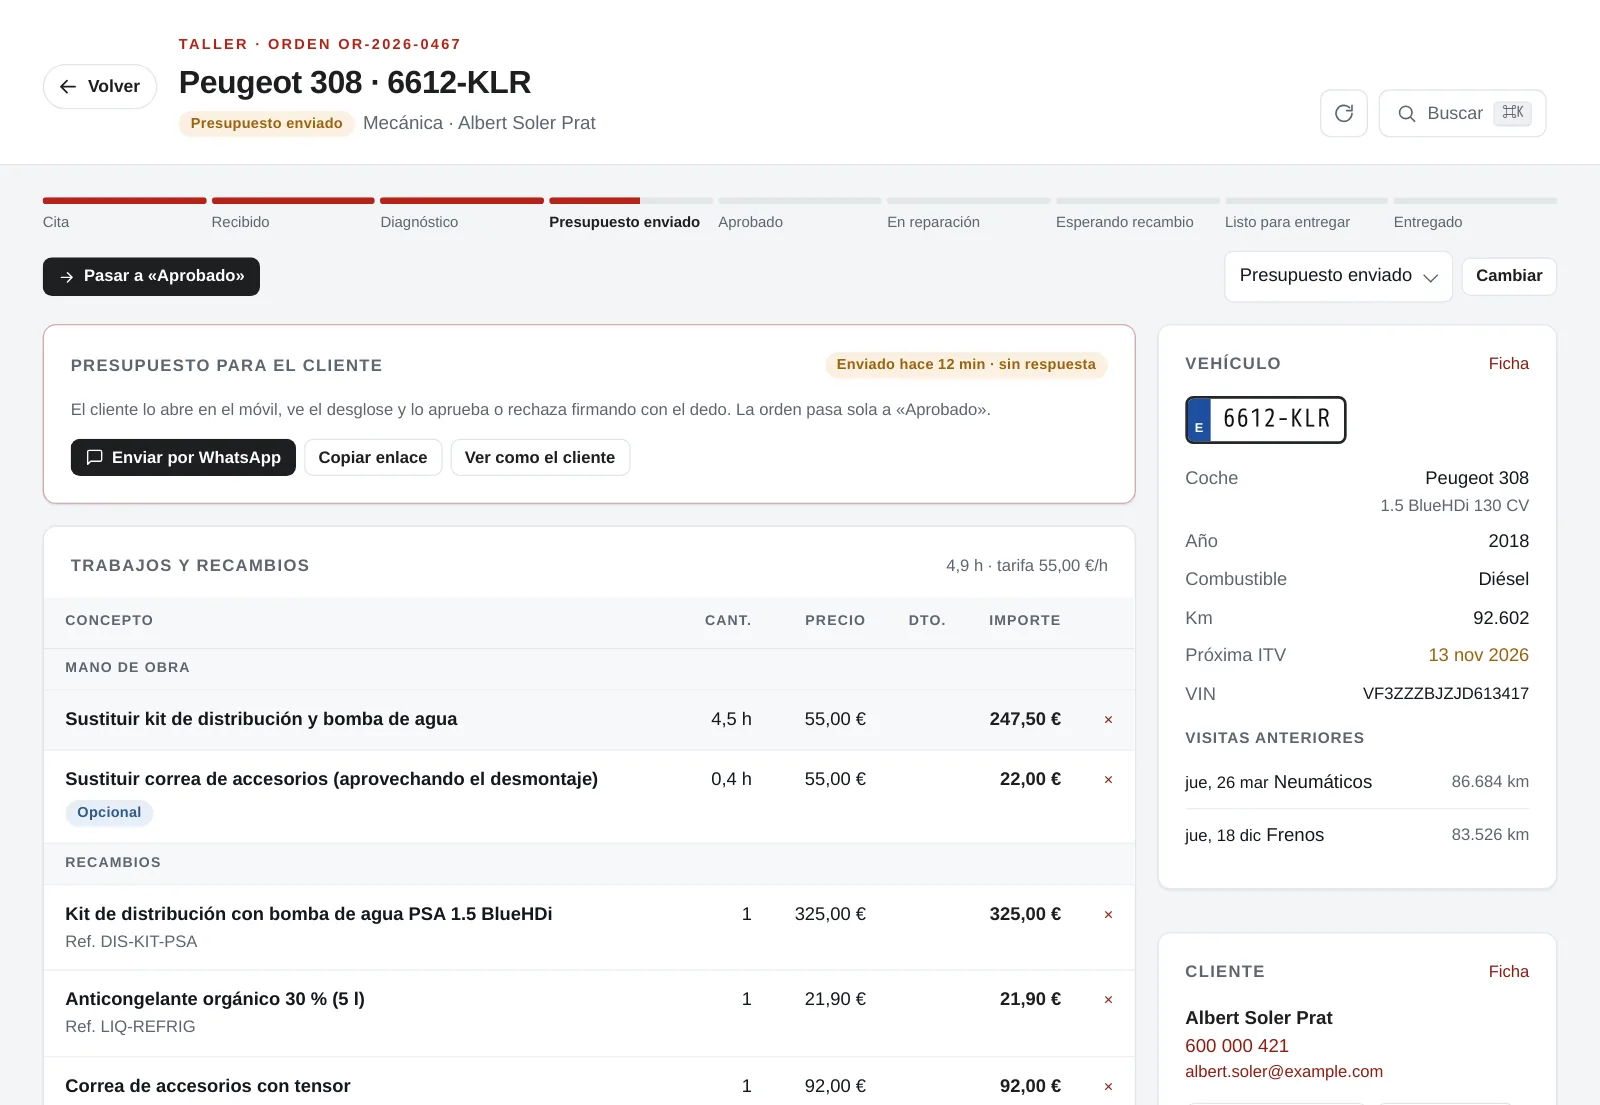The image size is (1600, 1105).
Task: Select the Diagnóstico progress step
Action: 462,214
